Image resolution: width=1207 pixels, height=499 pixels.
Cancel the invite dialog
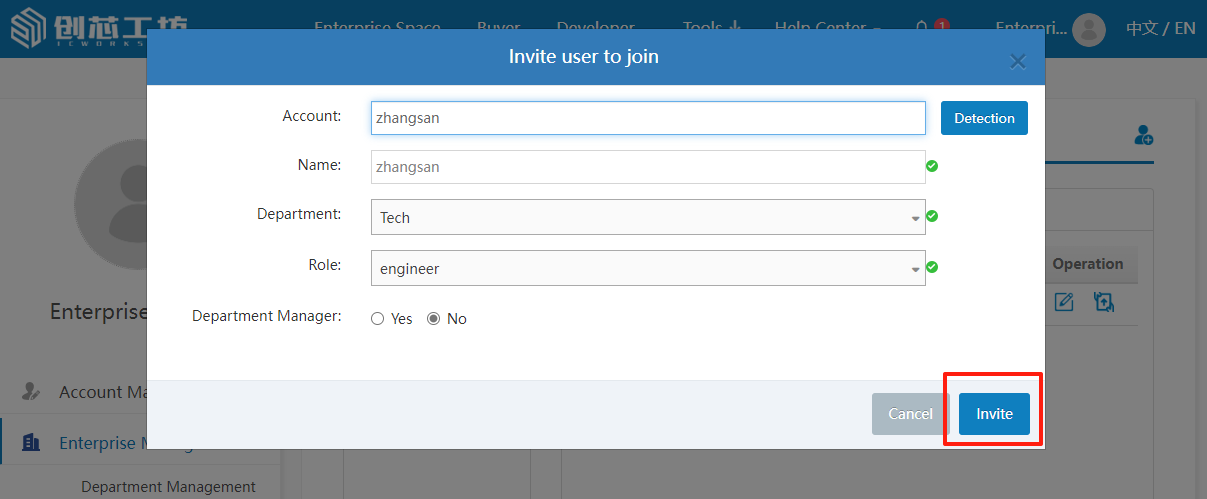[910, 414]
